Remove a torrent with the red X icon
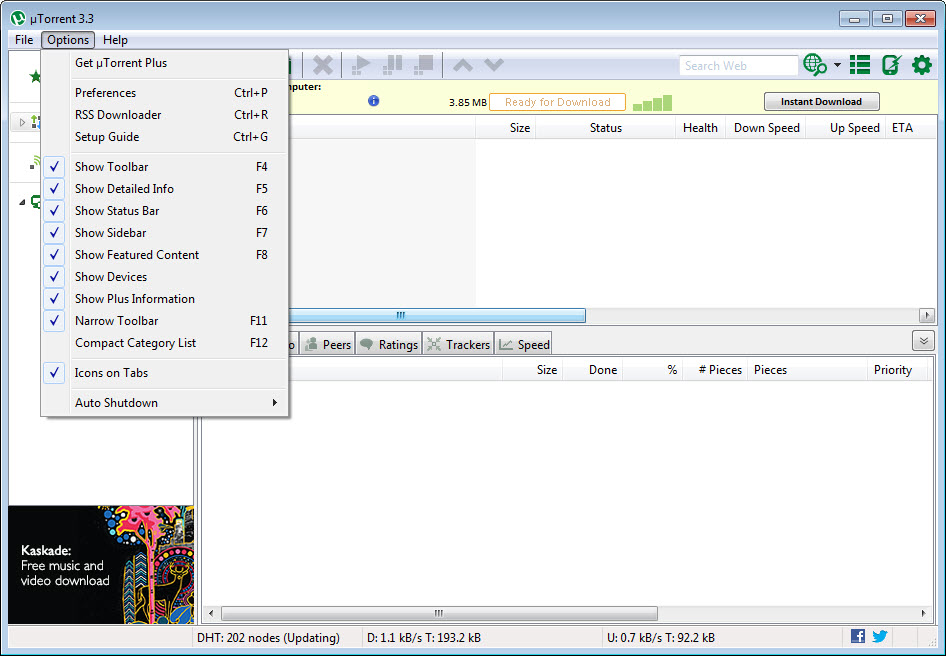This screenshot has height=656, width=946. (323, 65)
